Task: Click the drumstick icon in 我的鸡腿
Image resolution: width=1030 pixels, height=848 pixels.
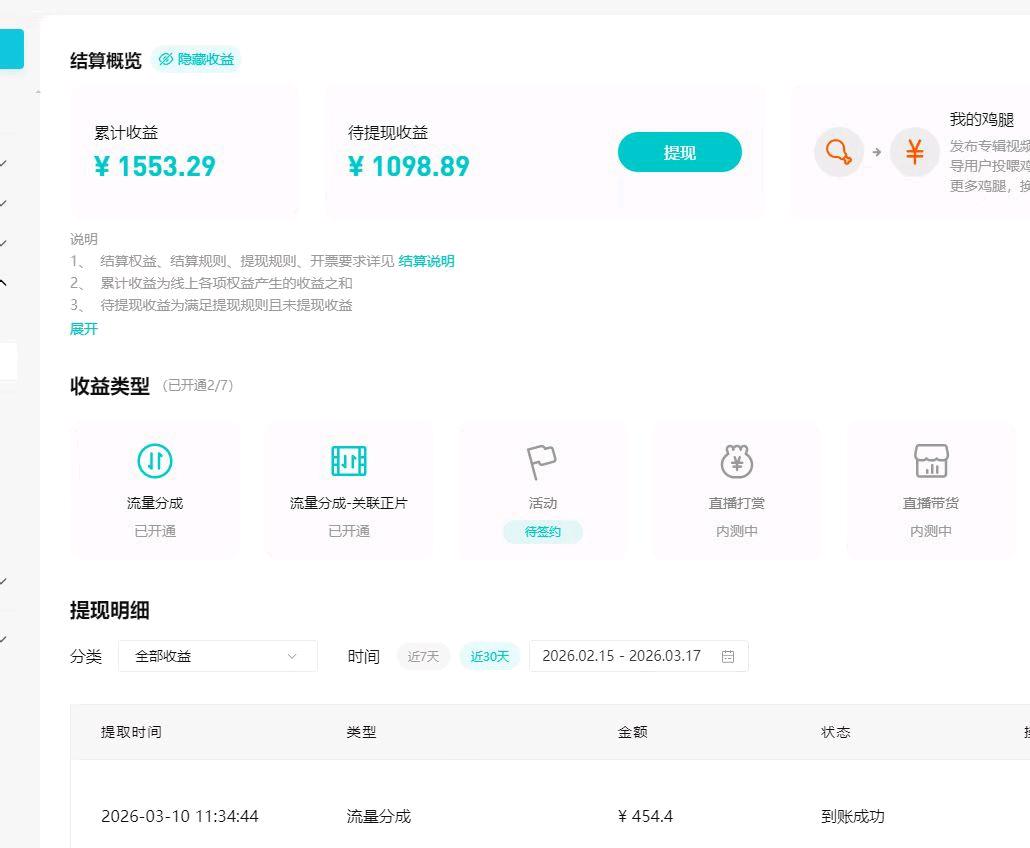Action: pos(840,152)
